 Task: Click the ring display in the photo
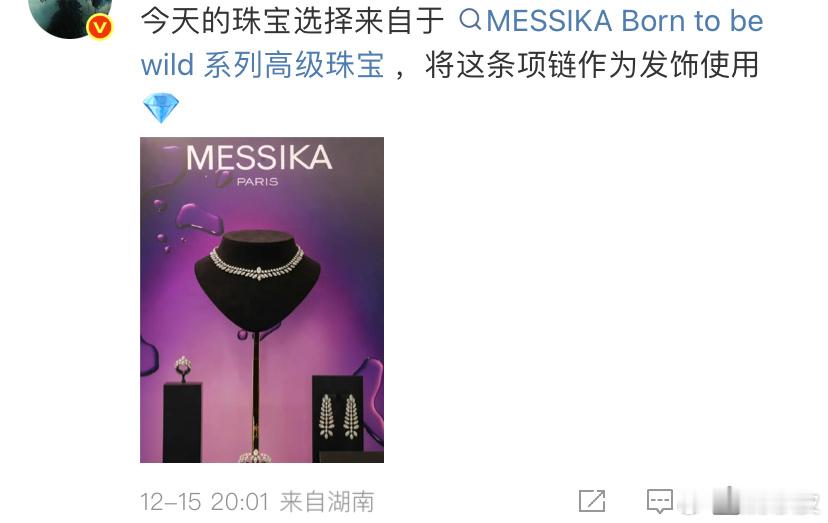point(183,368)
